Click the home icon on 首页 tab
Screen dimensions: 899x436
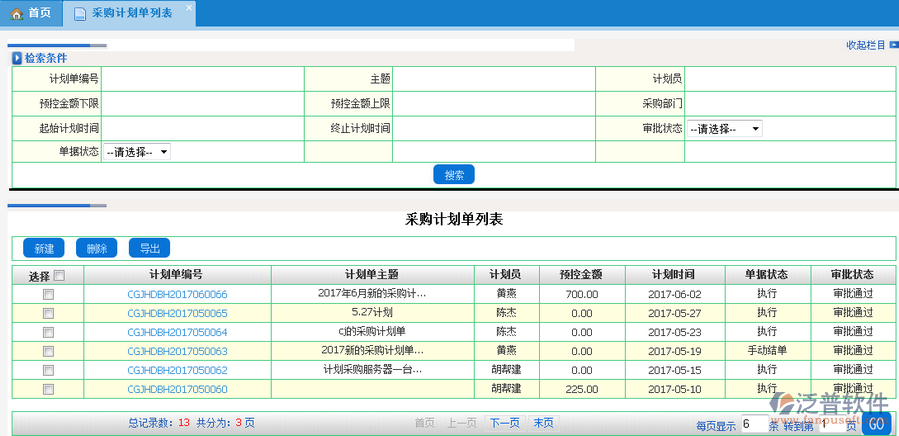16,14
